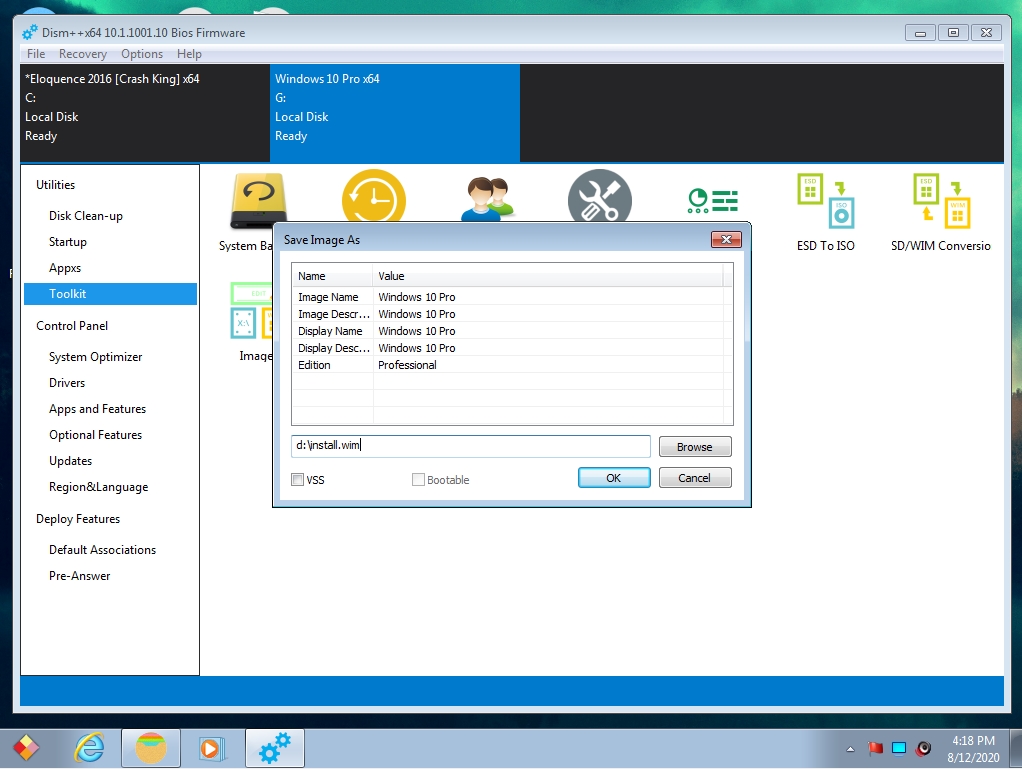
Task: Open the media player taskbar icon
Action: pos(212,748)
